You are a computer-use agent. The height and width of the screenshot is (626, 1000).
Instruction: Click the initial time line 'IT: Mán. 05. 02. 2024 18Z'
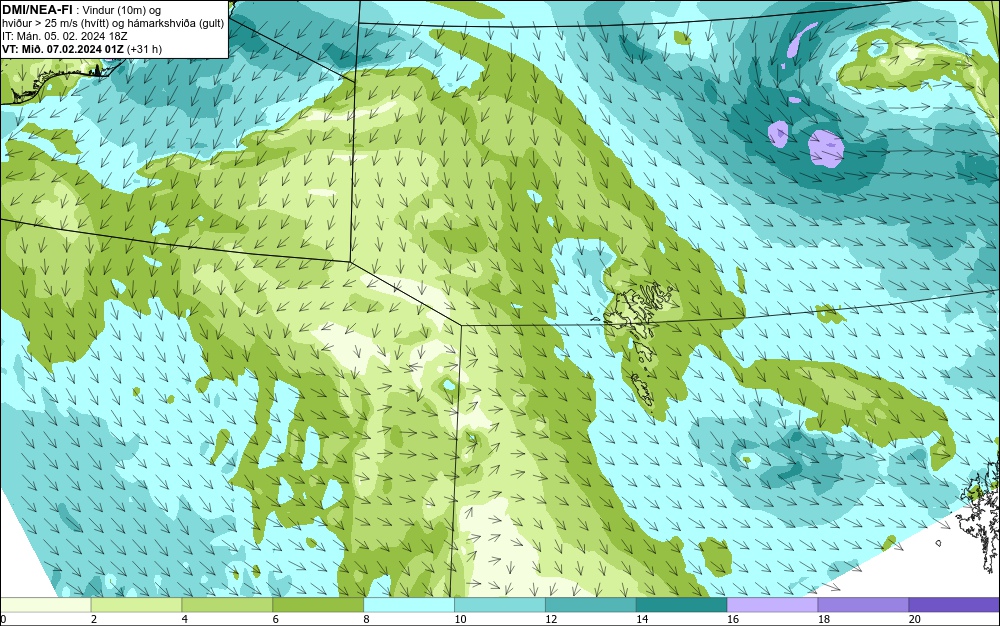[x=64, y=36]
